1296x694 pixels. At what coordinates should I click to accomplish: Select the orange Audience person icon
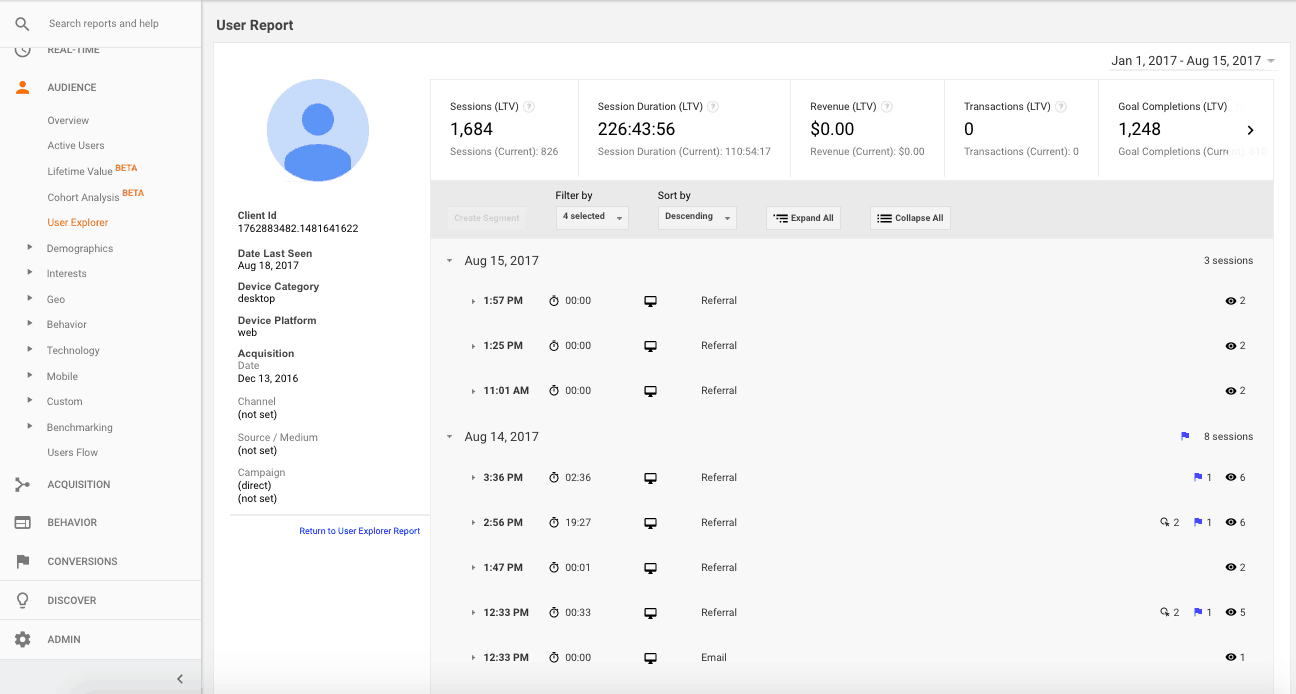(x=20, y=87)
